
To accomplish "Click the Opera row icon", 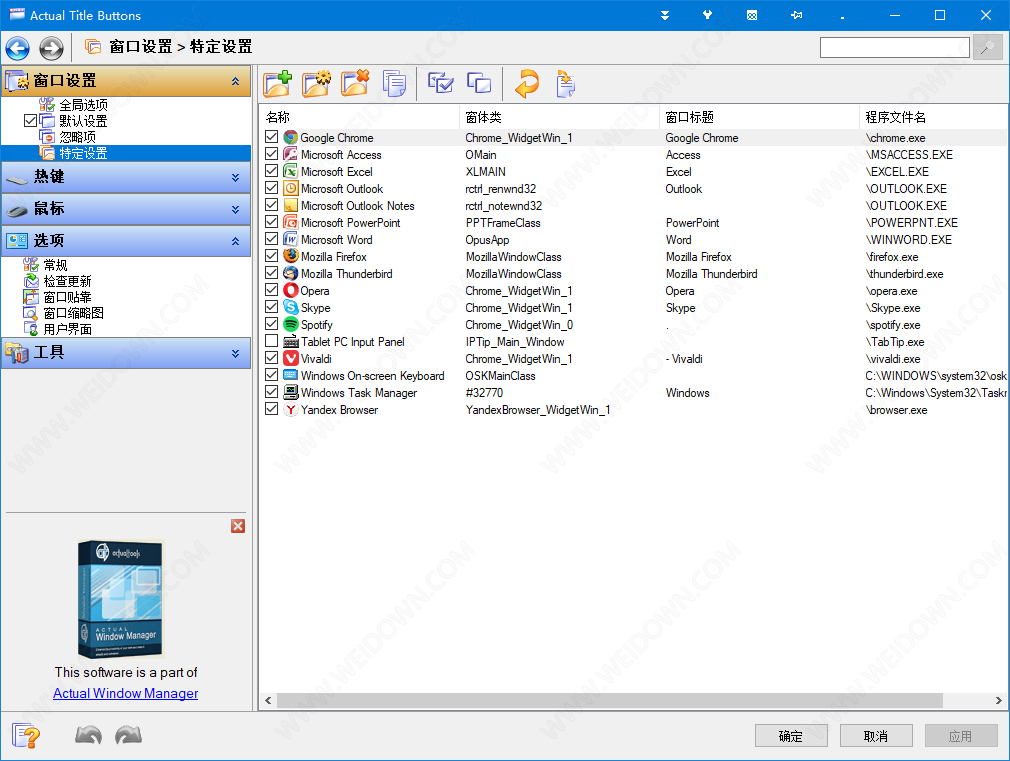I will (291, 291).
